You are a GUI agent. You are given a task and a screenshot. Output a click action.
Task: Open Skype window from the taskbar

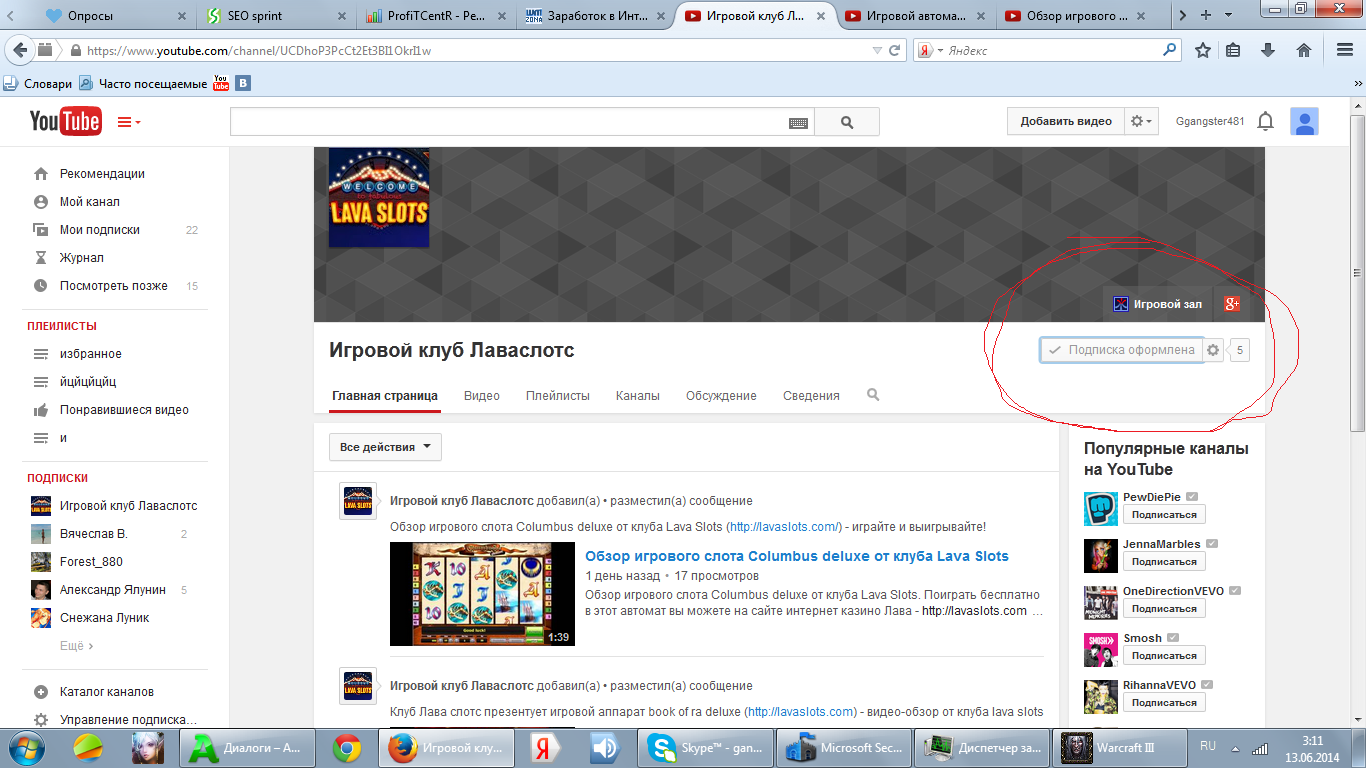[x=706, y=747]
